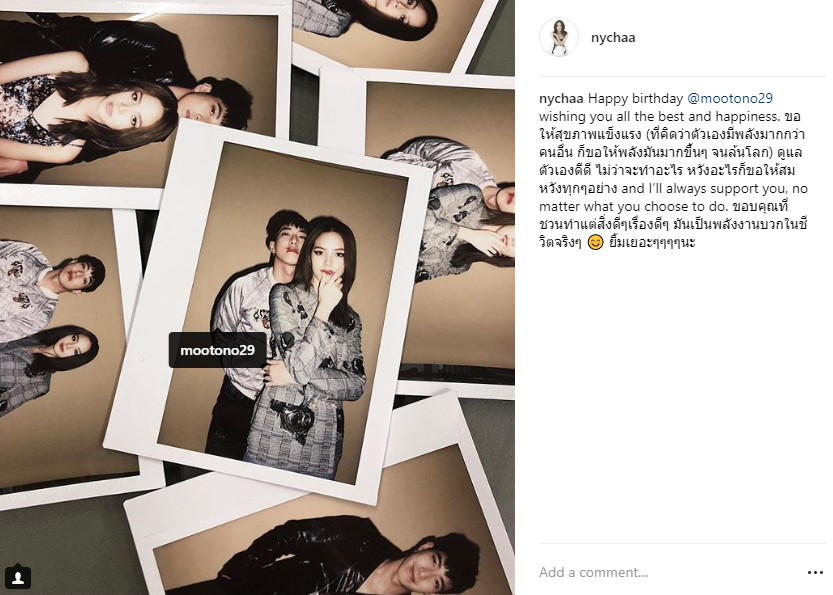Click the nychaa profile avatar

[x=558, y=37]
